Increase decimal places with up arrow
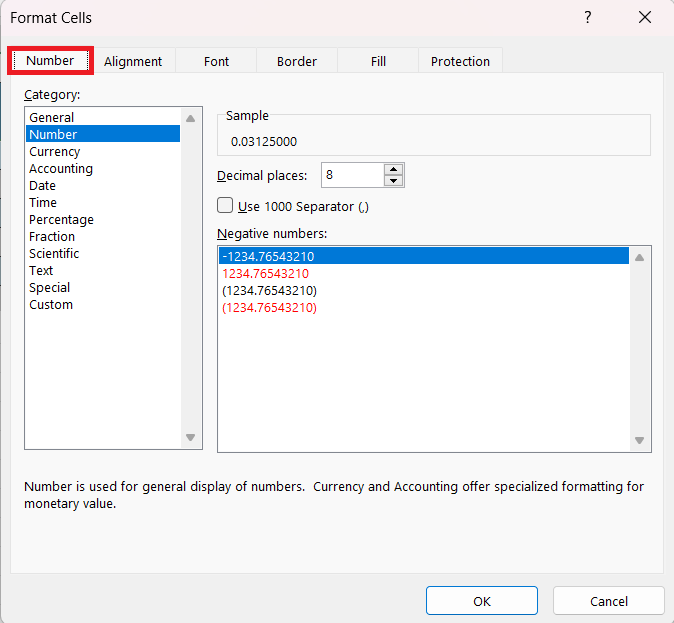Viewport: 674px width, 623px height. point(393,169)
